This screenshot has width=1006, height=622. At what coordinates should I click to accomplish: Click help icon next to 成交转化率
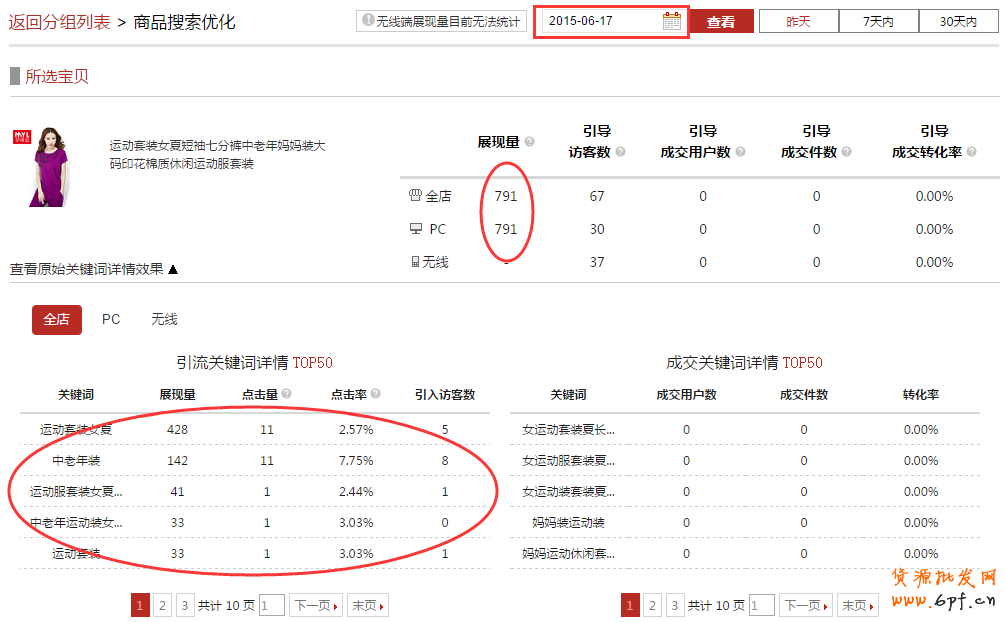[968, 152]
